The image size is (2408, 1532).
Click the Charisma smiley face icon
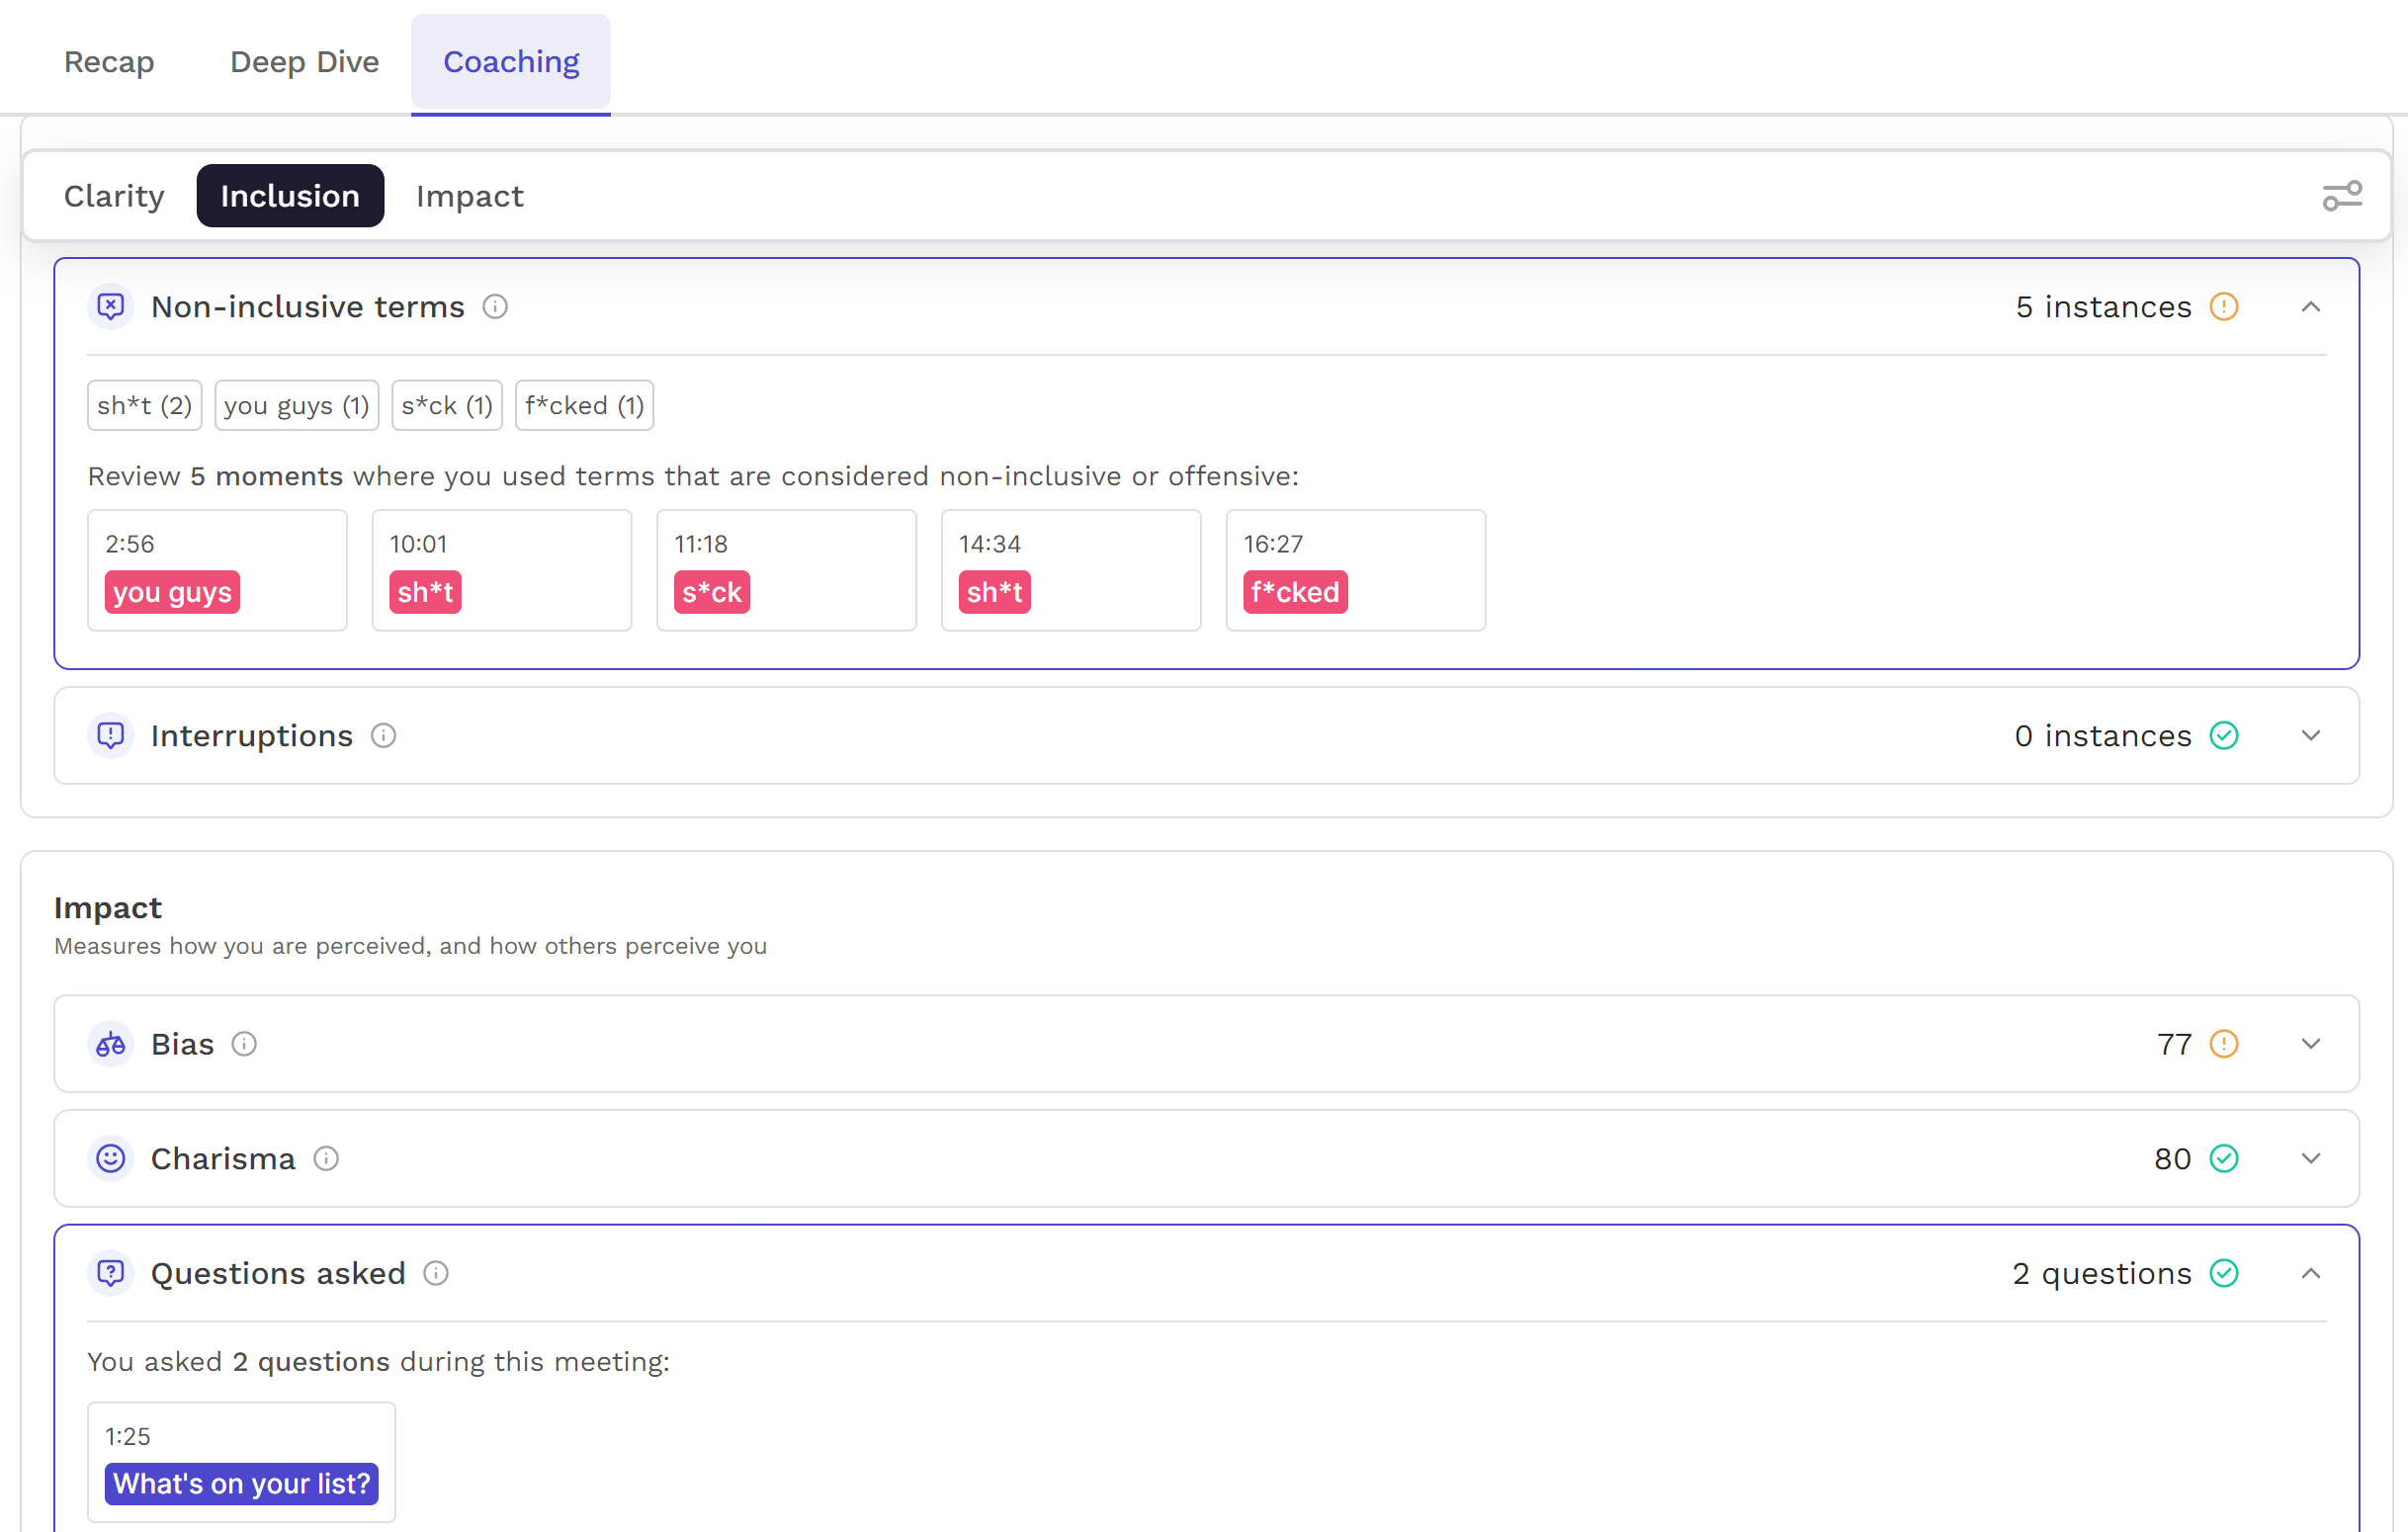[x=111, y=1159]
